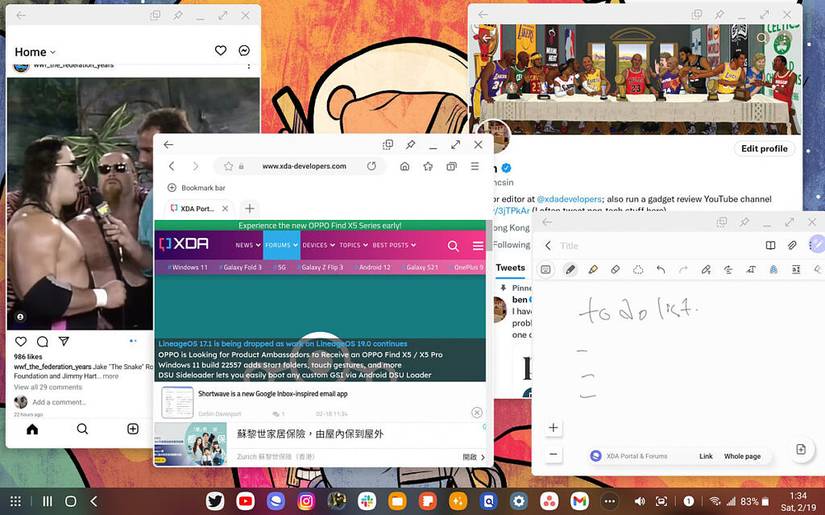Undo last stroke in Notes
825x515 pixels.
661,269
